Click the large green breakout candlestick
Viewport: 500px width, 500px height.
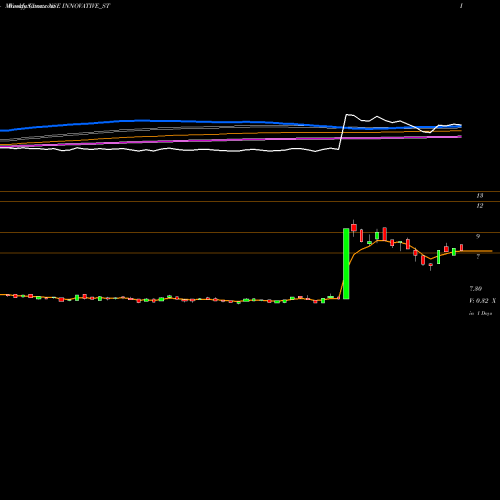pyautogui.click(x=346, y=263)
